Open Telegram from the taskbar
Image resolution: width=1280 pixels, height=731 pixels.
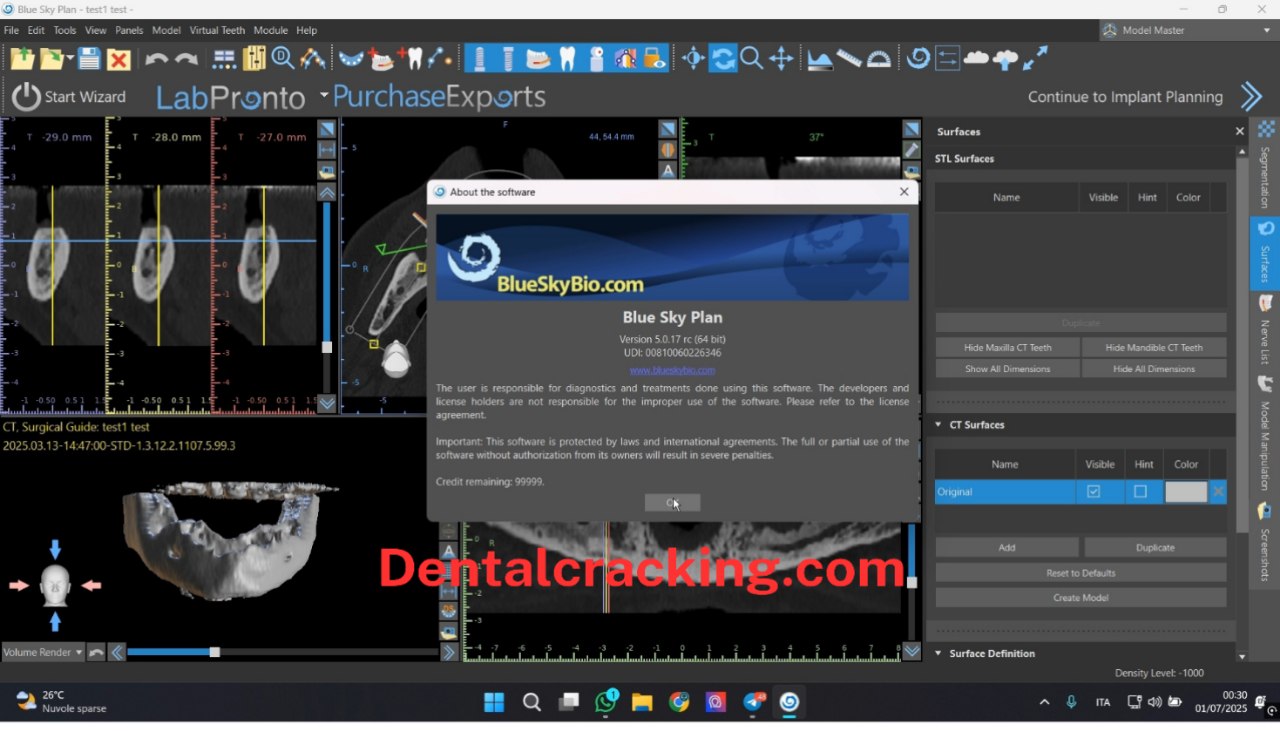click(x=753, y=702)
